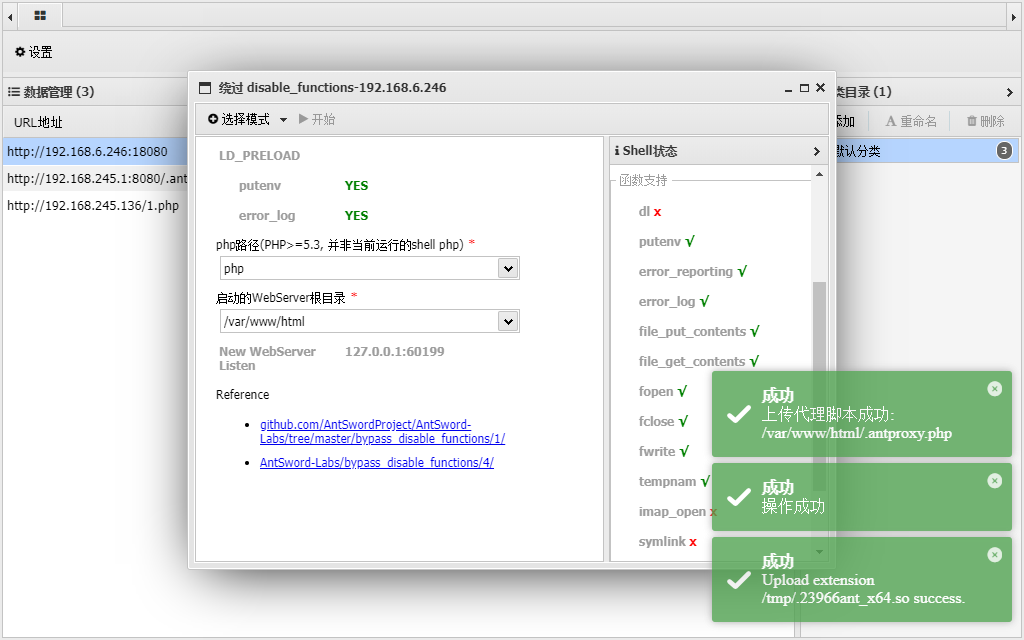Viewport: 1024px width, 640px height.
Task: Close the 操作成功 toast notification
Action: click(x=994, y=481)
